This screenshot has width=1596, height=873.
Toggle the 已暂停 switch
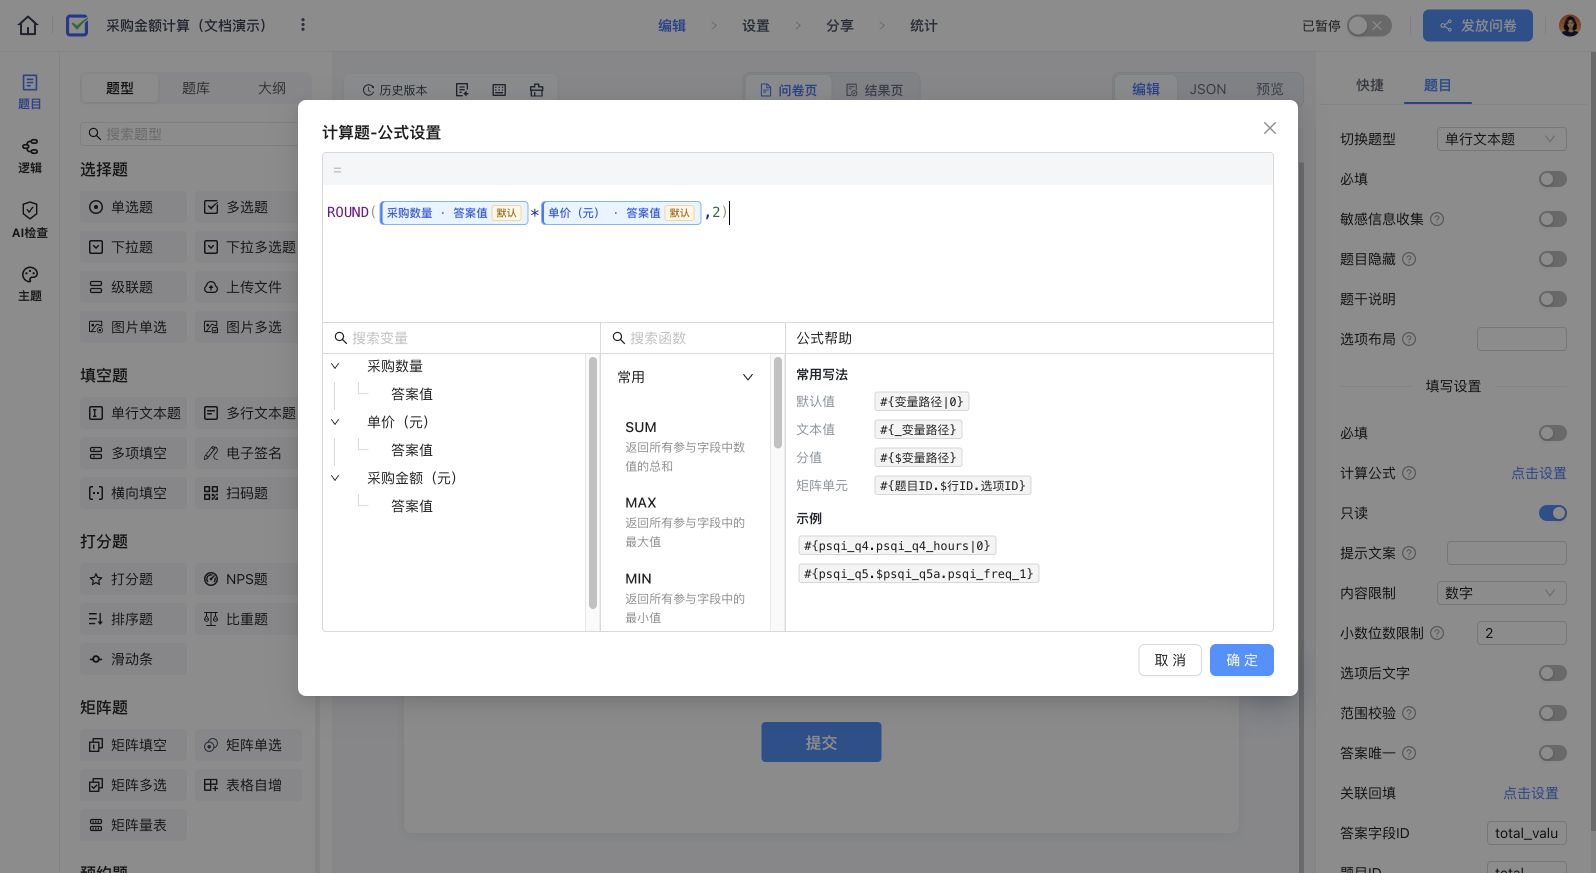tap(1369, 26)
